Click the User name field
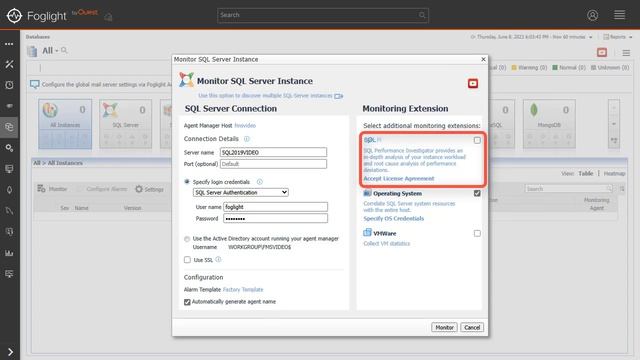The height and width of the screenshot is (360, 640). click(x=275, y=207)
